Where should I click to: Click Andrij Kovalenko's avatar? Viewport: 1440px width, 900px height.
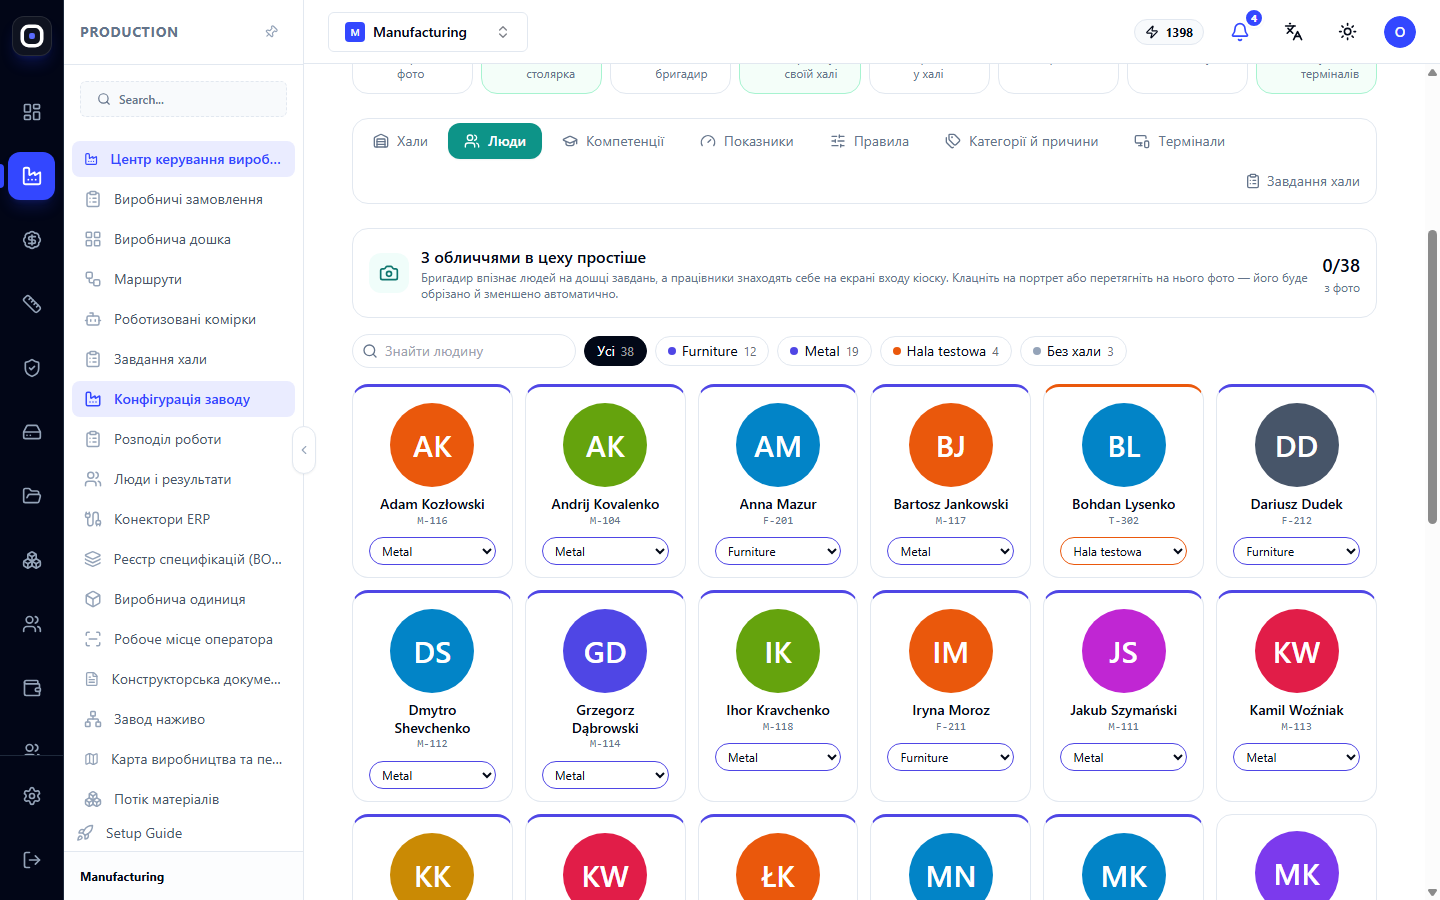tap(605, 445)
